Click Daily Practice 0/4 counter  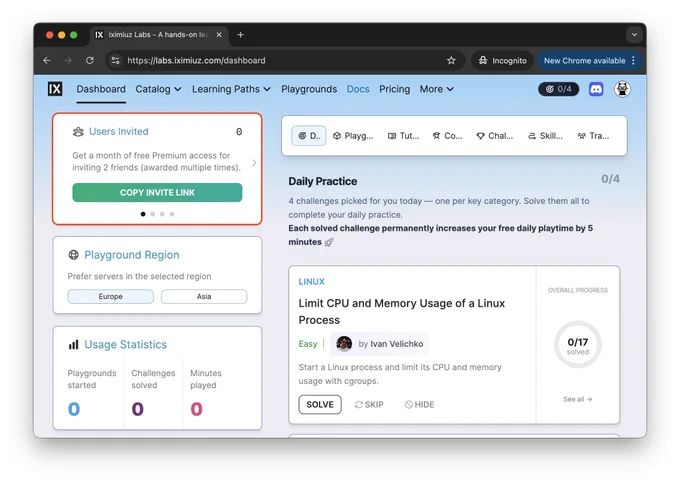(610, 179)
